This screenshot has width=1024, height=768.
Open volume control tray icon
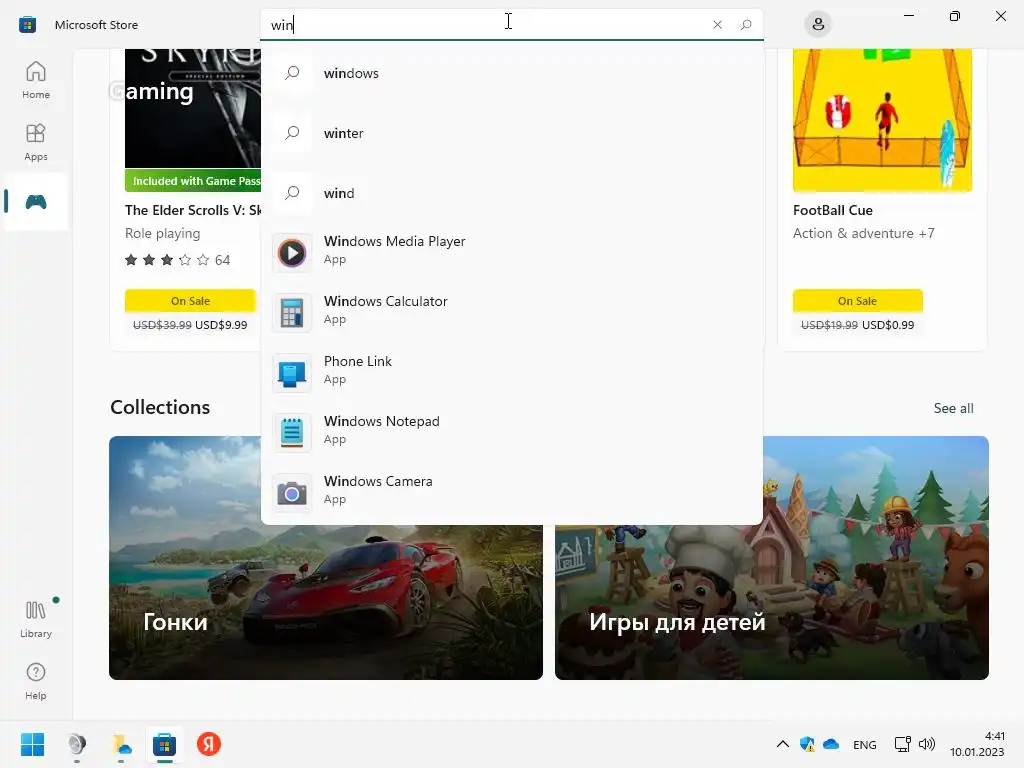(927, 744)
